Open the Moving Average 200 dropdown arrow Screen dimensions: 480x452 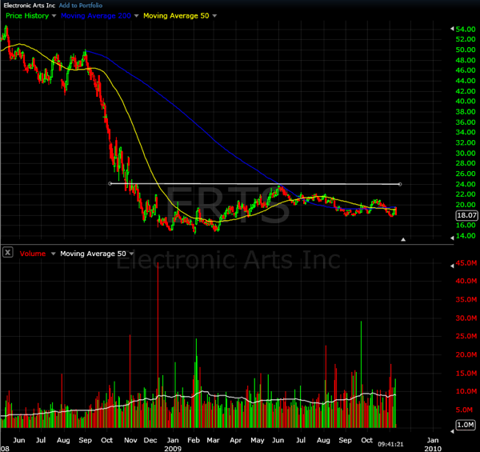[136, 16]
